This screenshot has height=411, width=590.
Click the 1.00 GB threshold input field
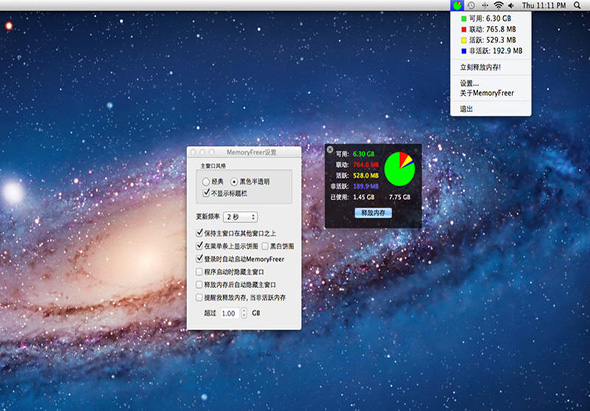pos(230,313)
